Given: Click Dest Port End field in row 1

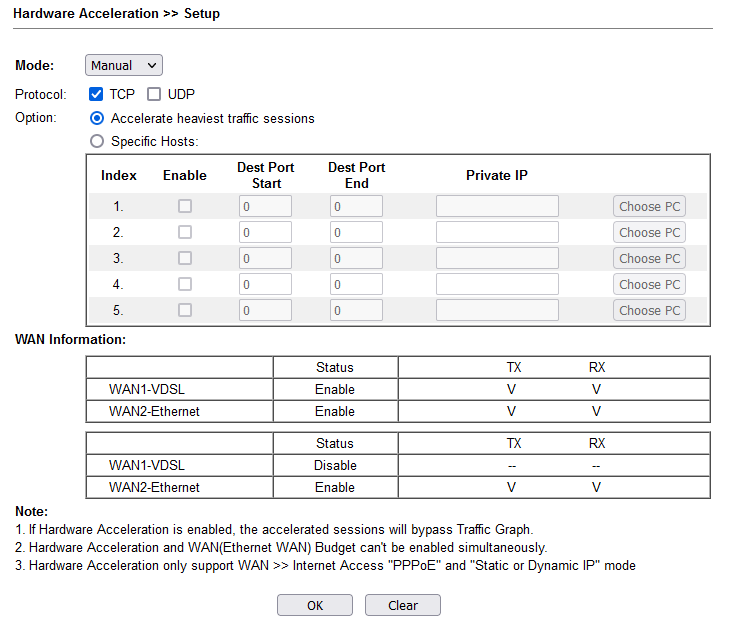Looking at the screenshot, I should [356, 206].
